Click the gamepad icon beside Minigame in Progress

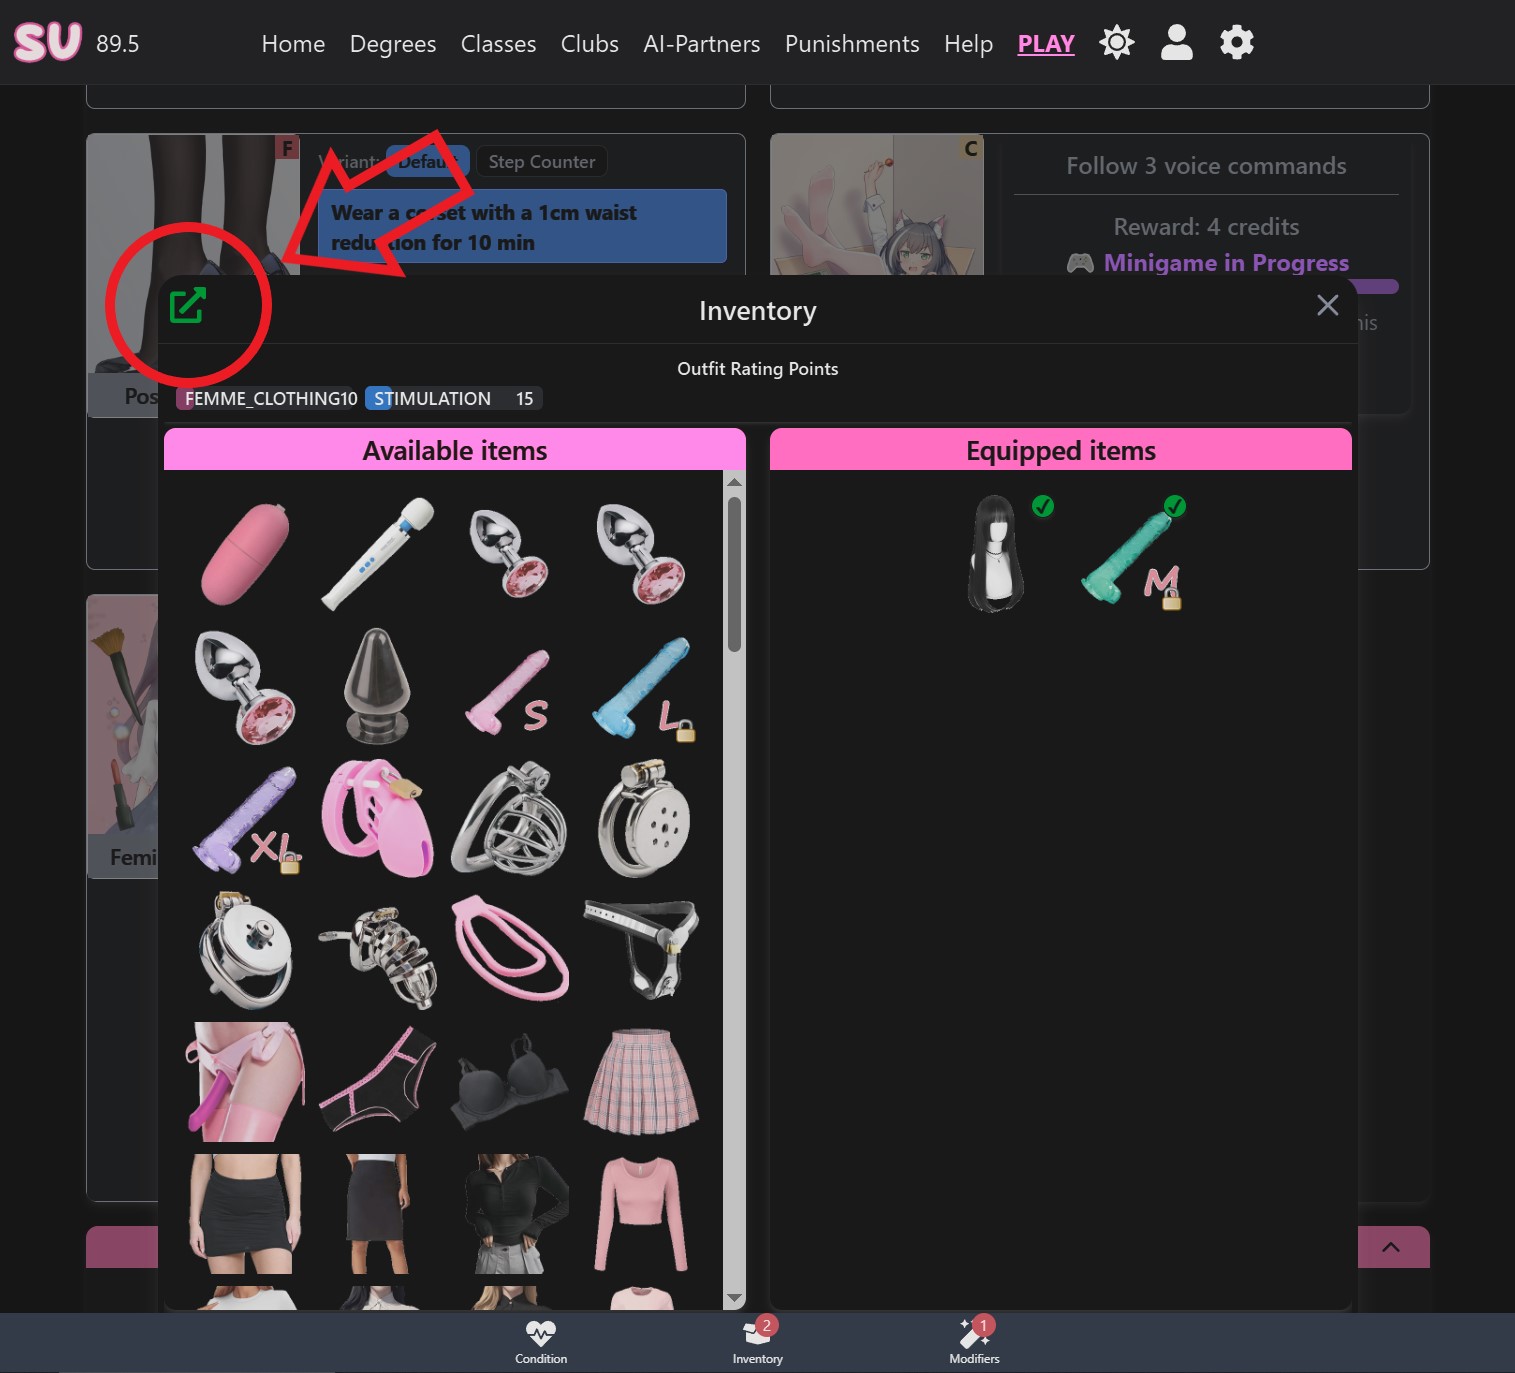click(1081, 263)
